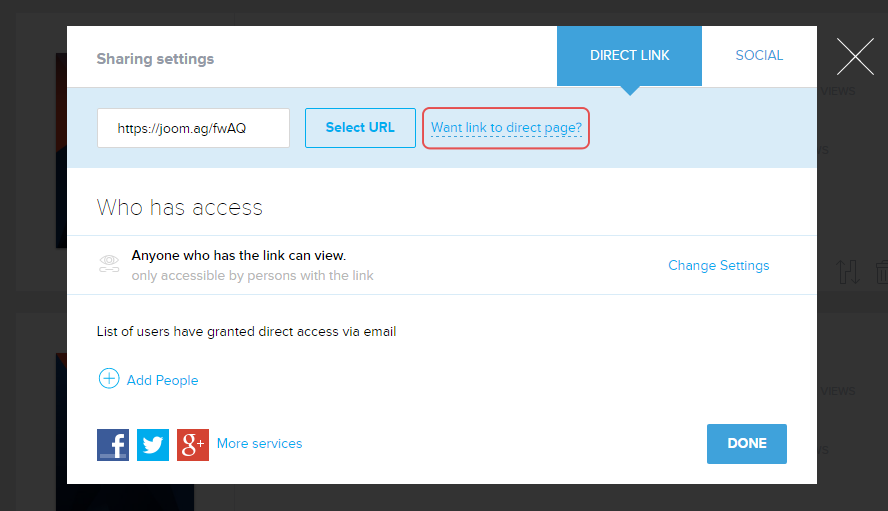Screen dimensions: 888x511
Task: Click the Add People text link
Action: [162, 380]
